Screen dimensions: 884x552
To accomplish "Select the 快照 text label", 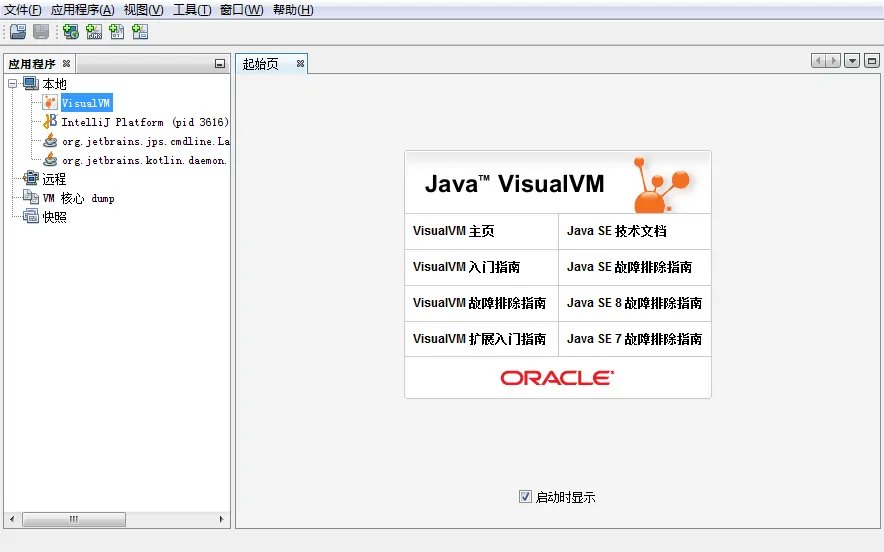I will 54,217.
